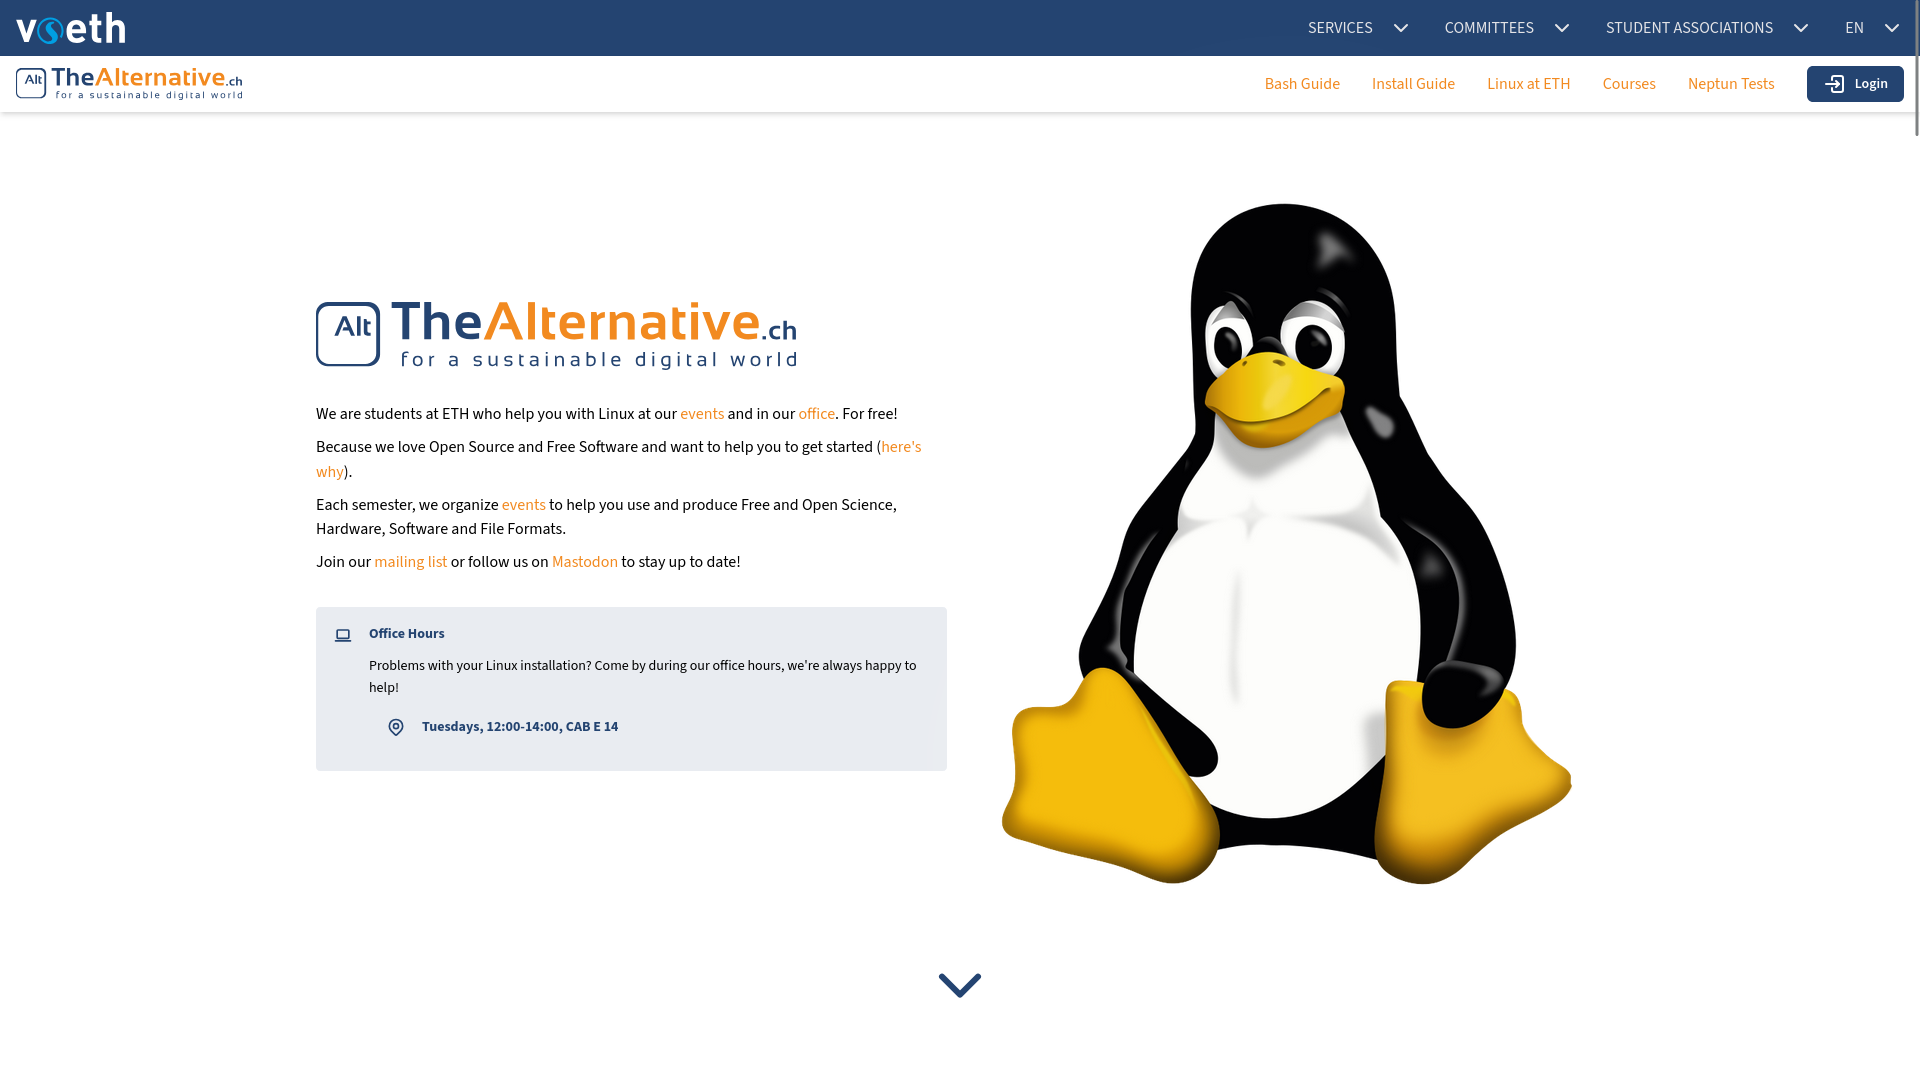Follow the Mastodon link
1920x1080 pixels.
[584, 562]
